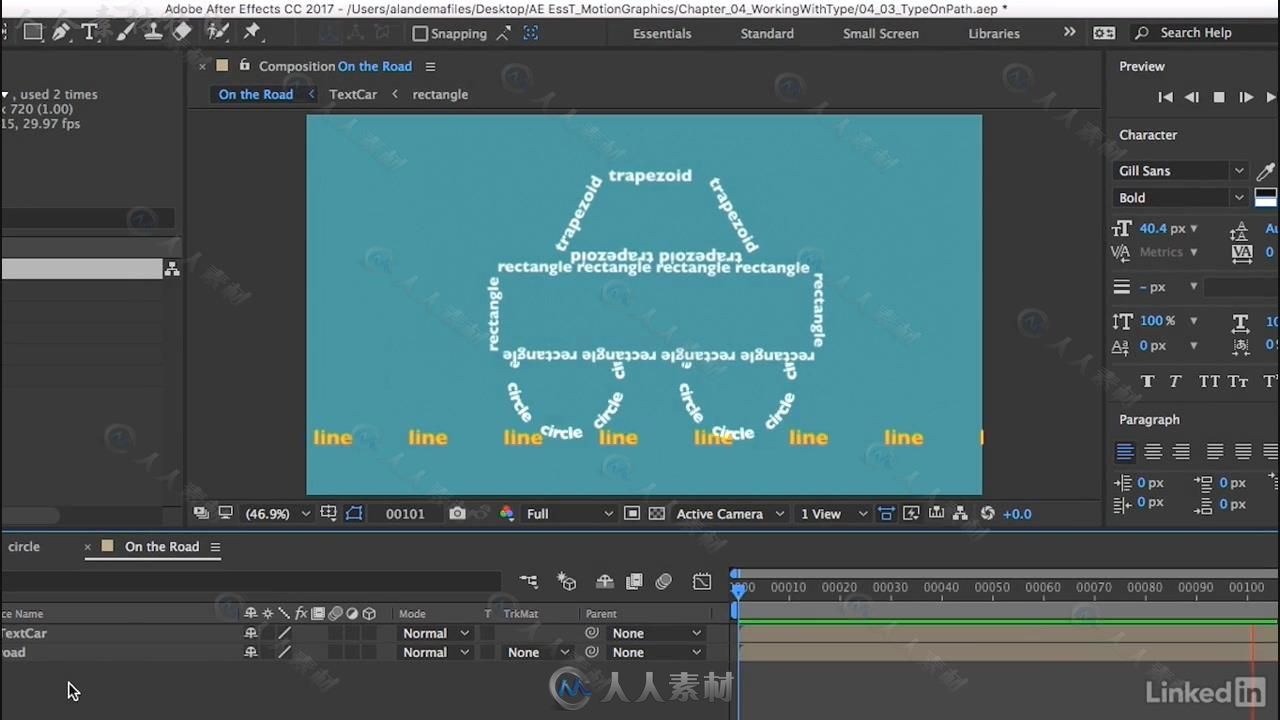Jump to first frame in Preview
The width and height of the screenshot is (1280, 720).
point(1165,97)
